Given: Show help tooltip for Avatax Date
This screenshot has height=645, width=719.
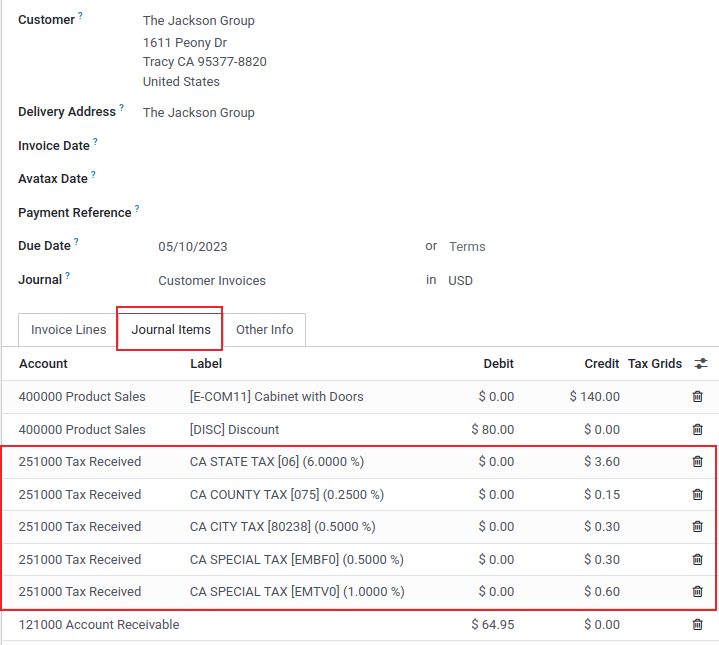Looking at the screenshot, I should pos(93,175).
